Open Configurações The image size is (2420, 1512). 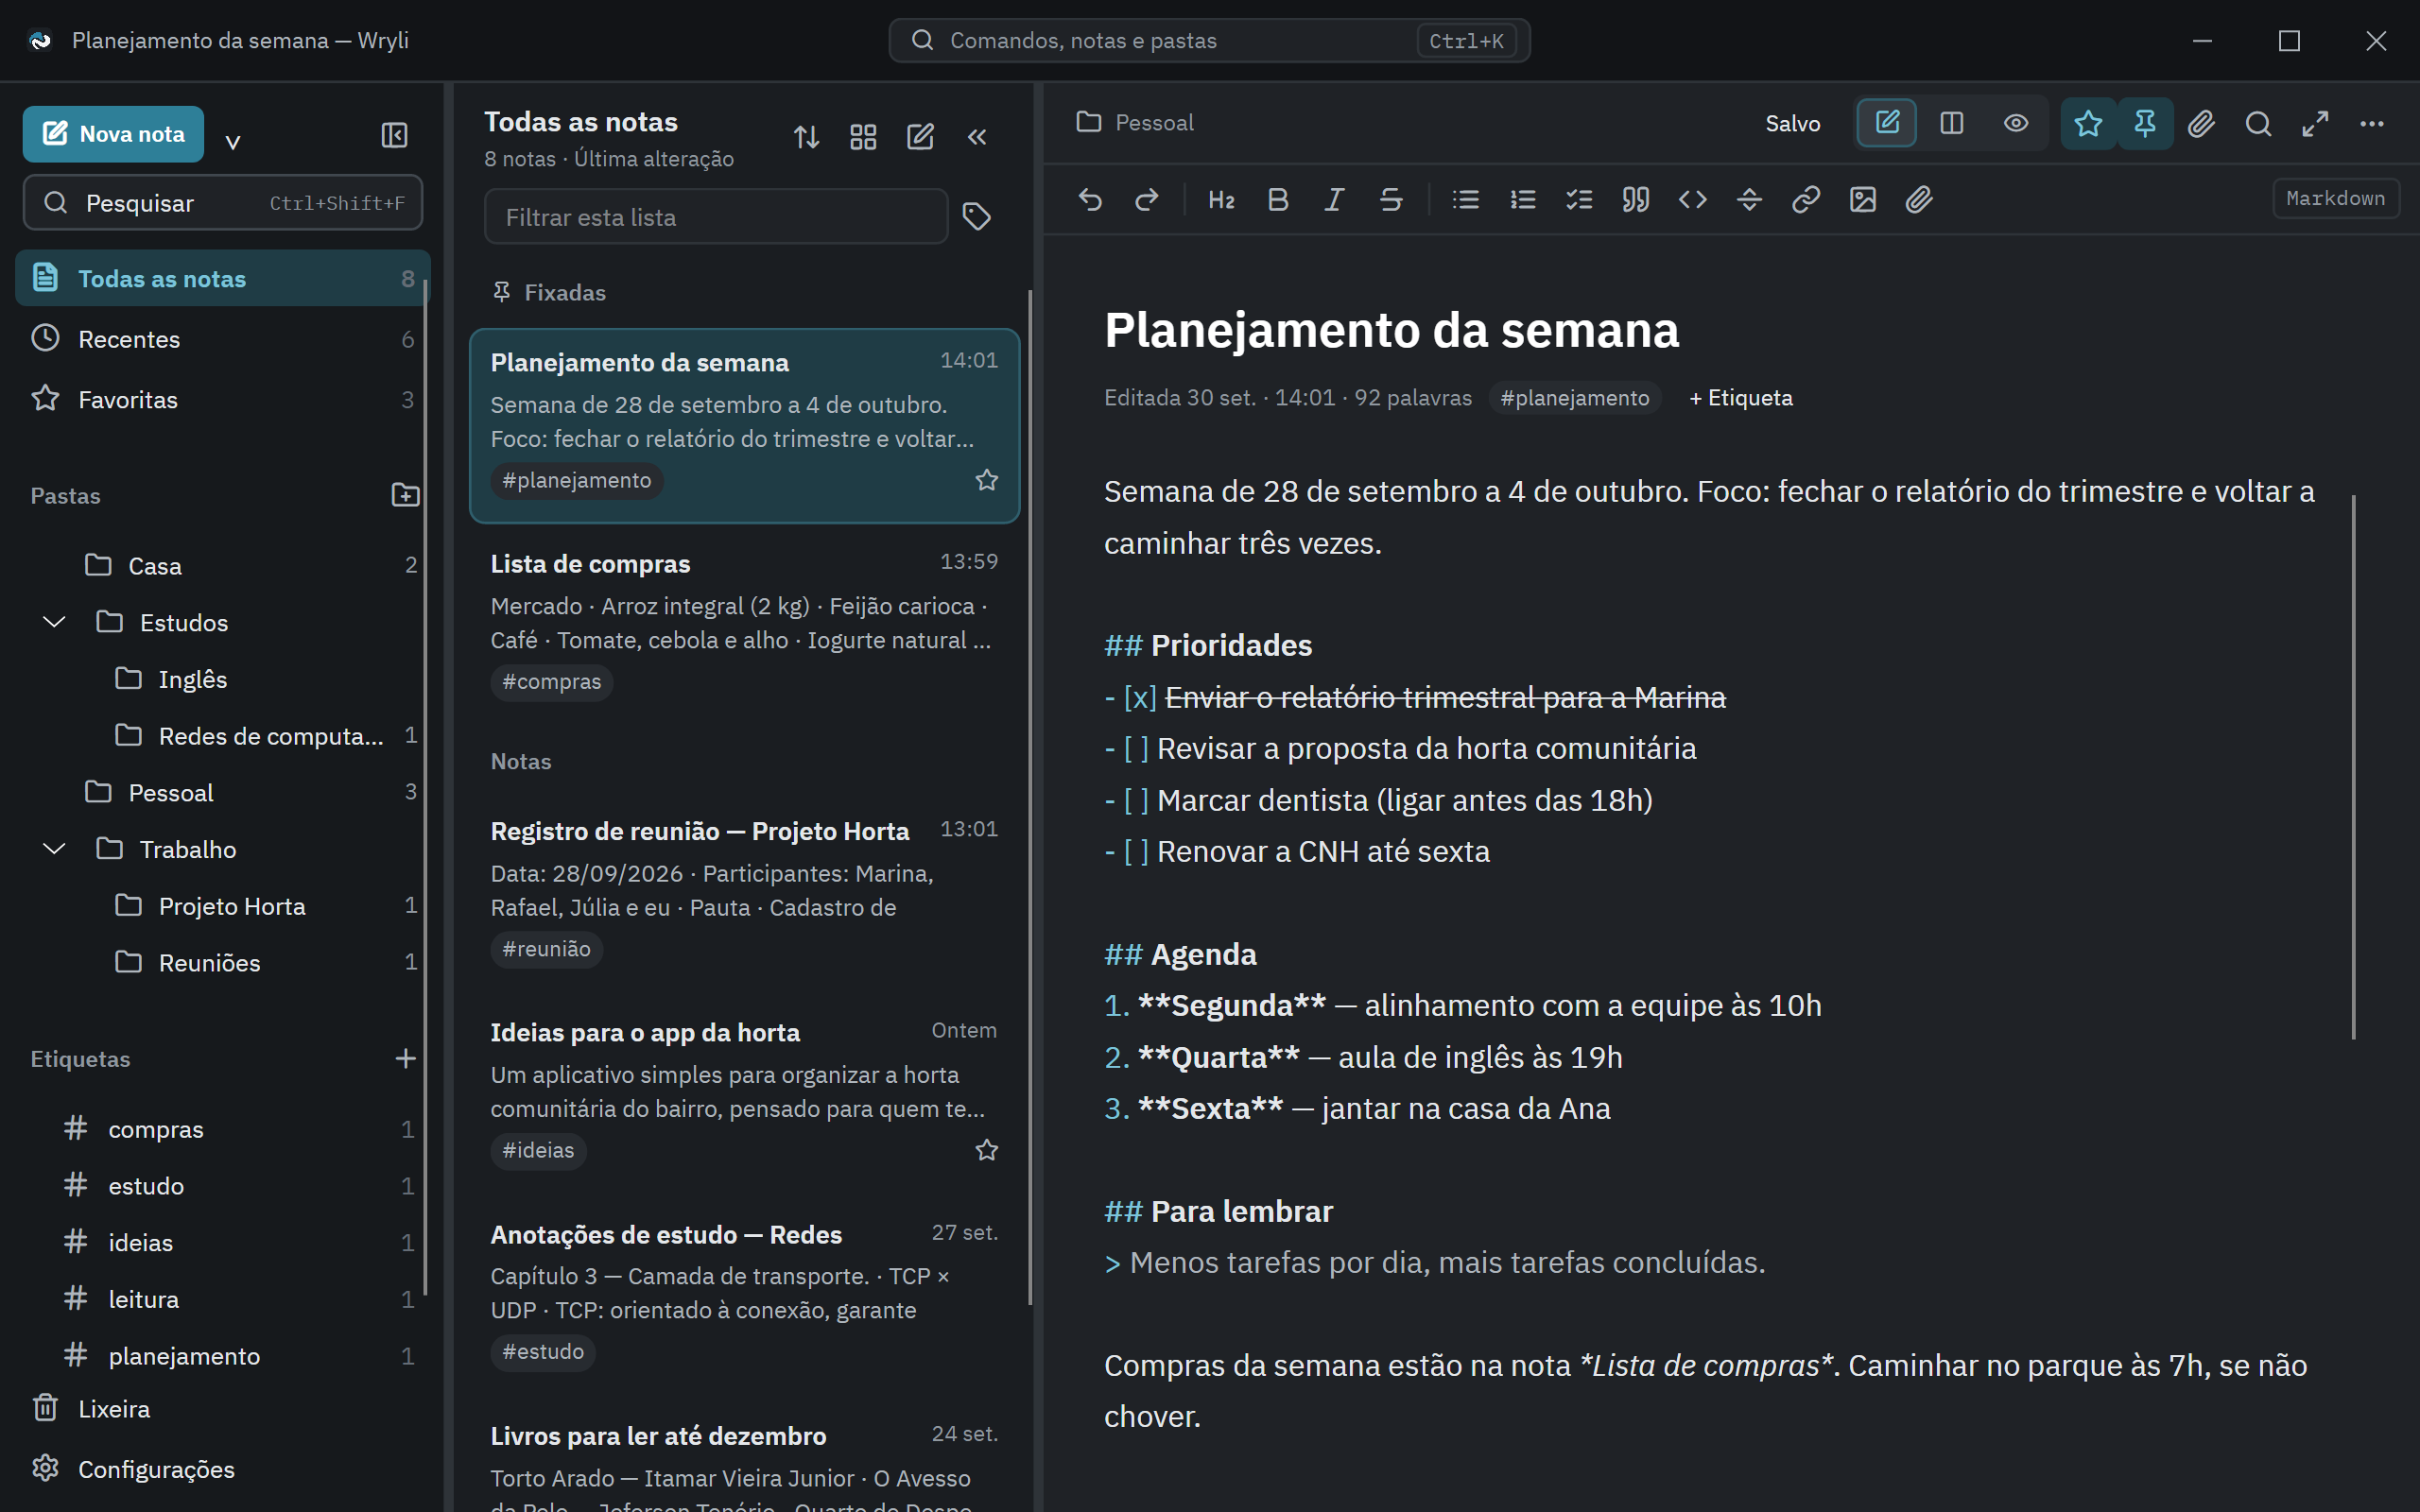pyautogui.click(x=223, y=1468)
